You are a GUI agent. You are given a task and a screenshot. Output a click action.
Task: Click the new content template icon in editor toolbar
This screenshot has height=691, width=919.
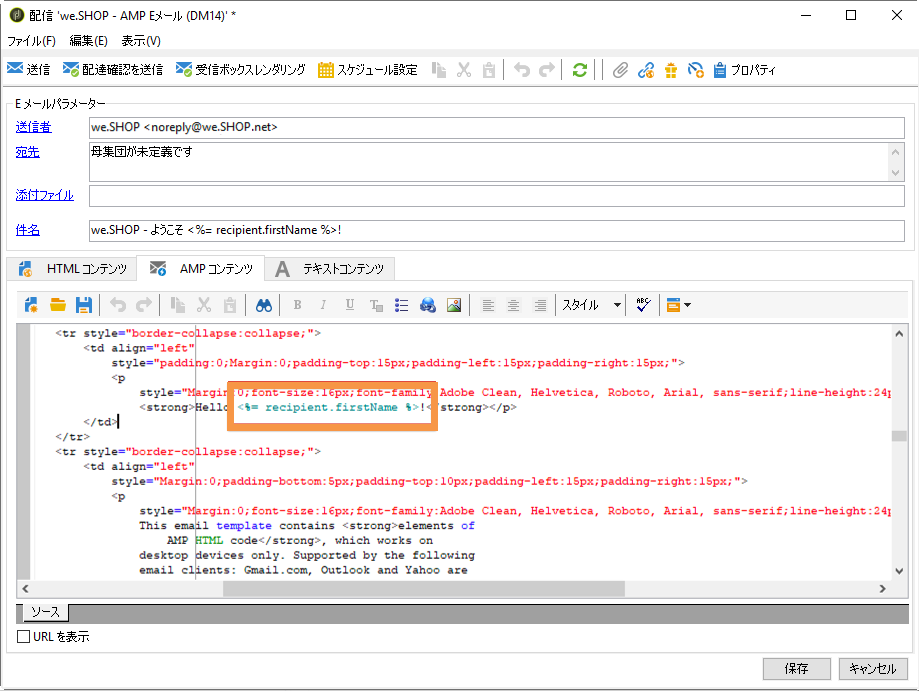(x=32, y=305)
